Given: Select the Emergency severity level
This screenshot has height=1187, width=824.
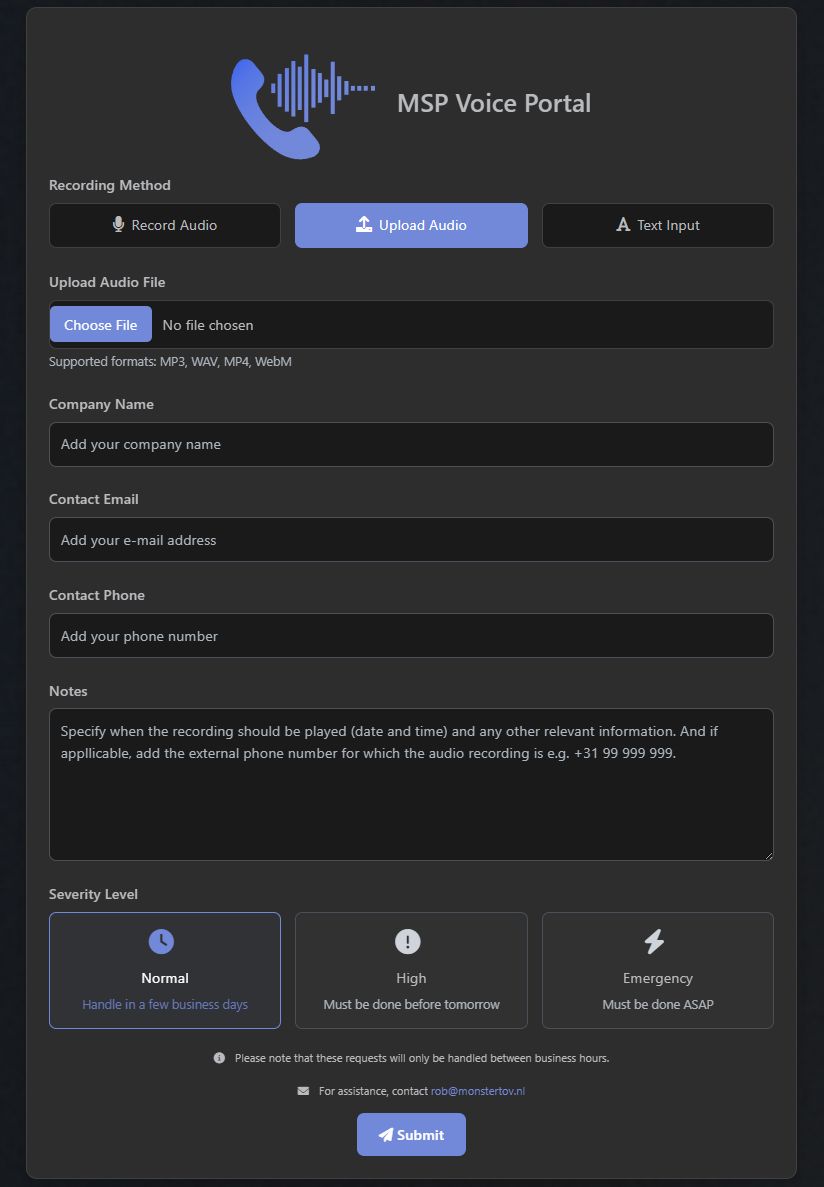Looking at the screenshot, I should [657, 970].
